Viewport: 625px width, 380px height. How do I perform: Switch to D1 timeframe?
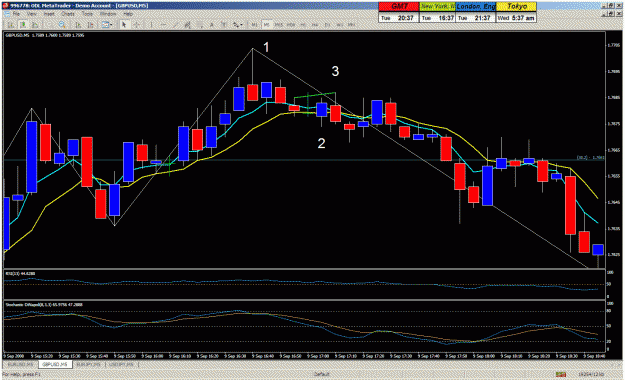pyautogui.click(x=327, y=25)
